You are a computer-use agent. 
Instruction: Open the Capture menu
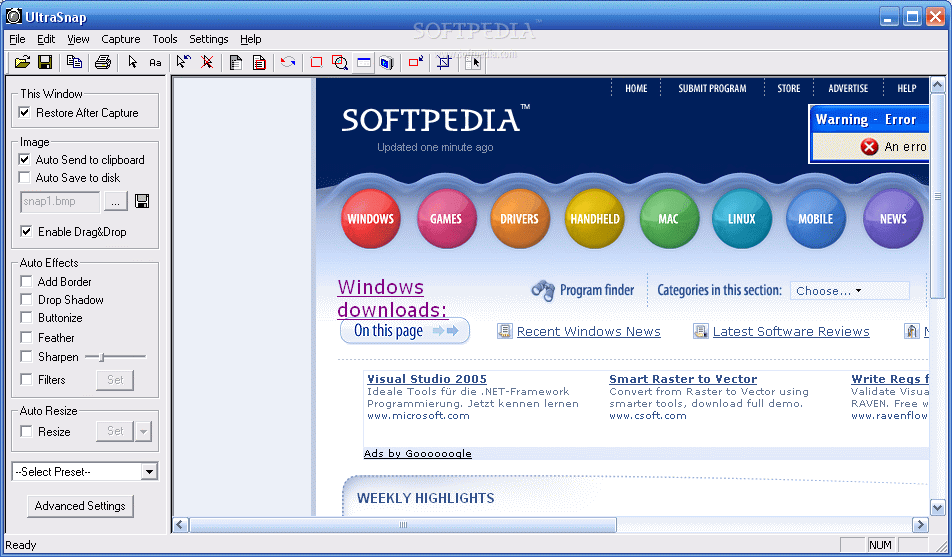point(121,39)
